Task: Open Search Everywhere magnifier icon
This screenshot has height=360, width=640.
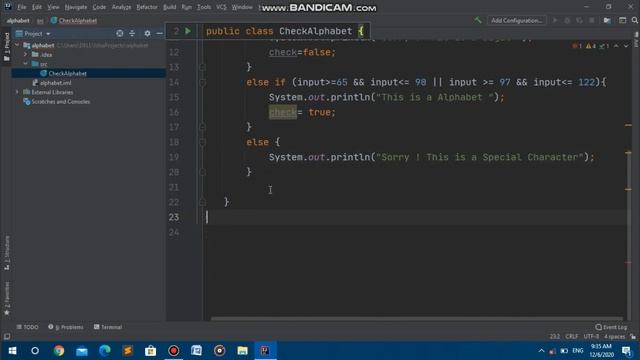Action: coord(635,20)
